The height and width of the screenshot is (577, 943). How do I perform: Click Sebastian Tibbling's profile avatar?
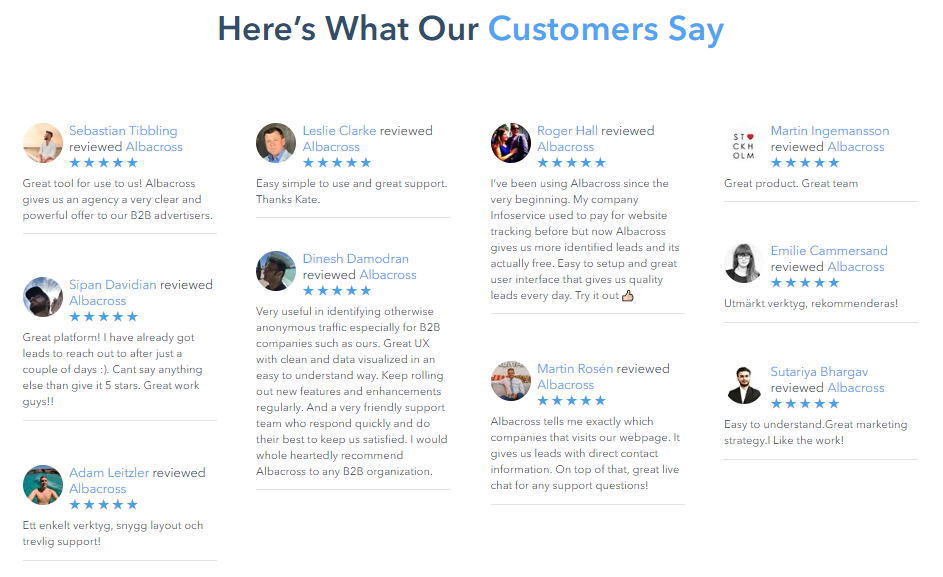coord(43,143)
